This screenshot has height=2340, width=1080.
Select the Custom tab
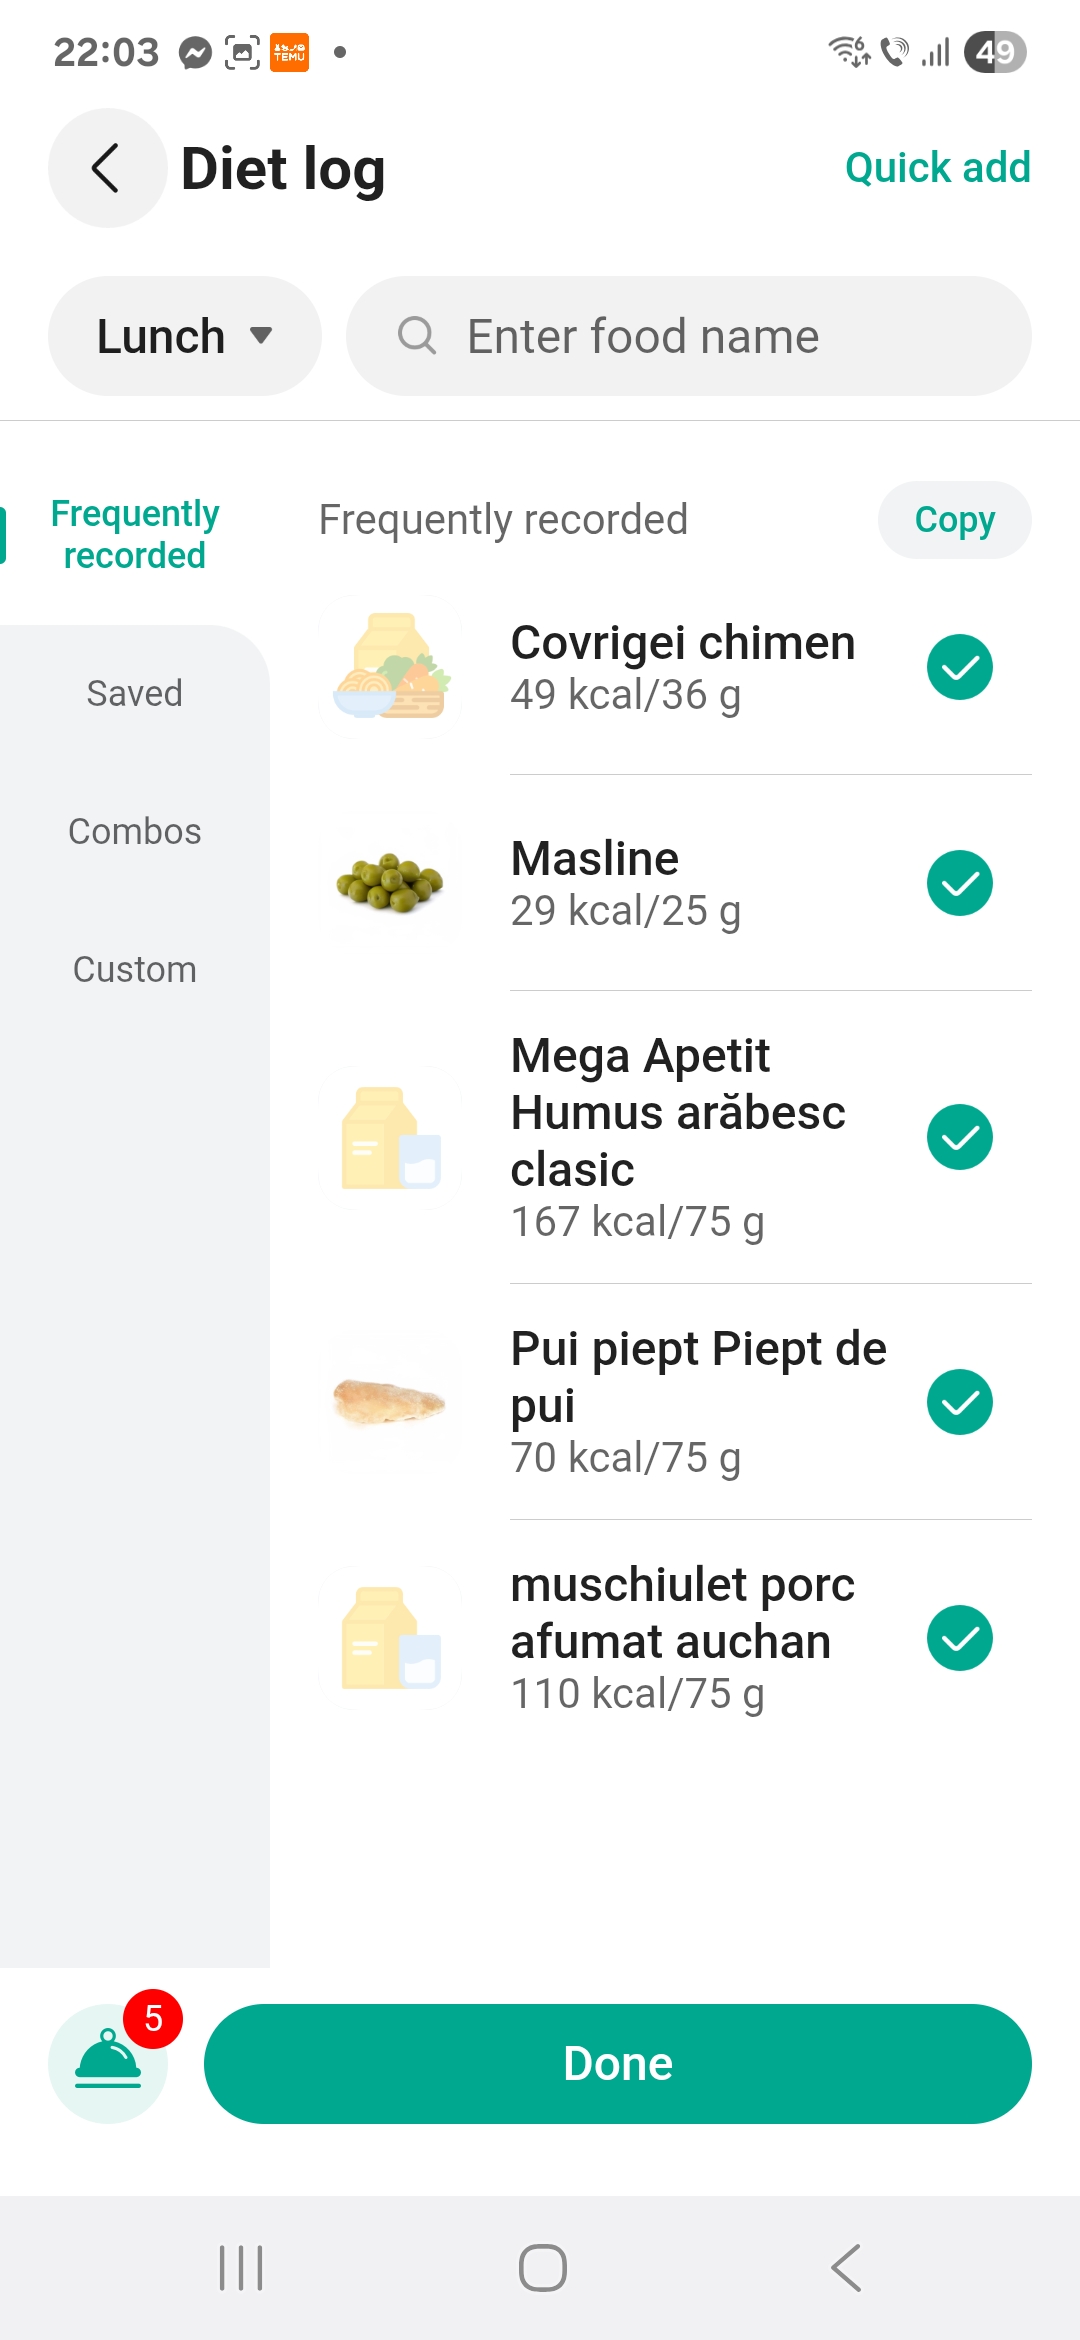click(135, 969)
